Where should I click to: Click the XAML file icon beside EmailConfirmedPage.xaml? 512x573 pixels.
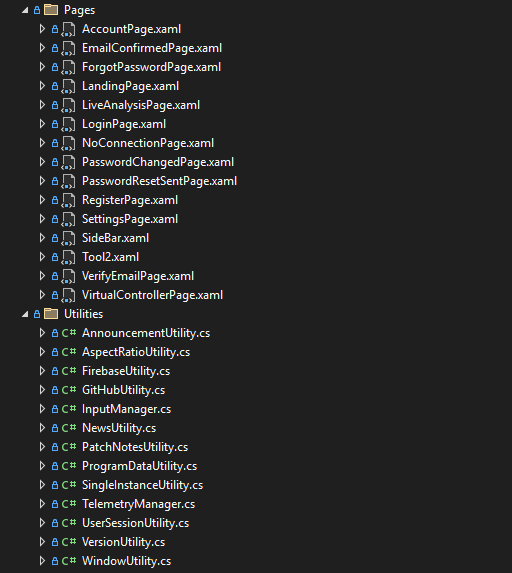(x=68, y=48)
